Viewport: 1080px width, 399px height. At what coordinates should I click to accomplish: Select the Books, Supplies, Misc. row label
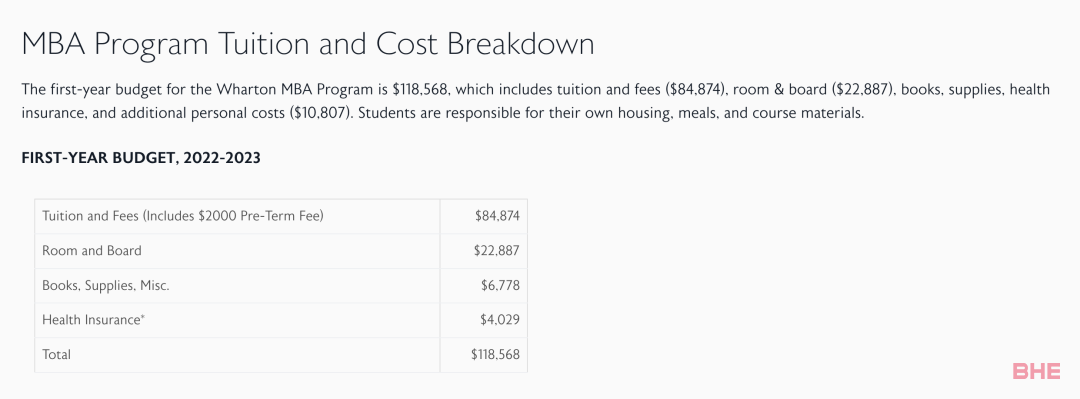pyautogui.click(x=105, y=285)
